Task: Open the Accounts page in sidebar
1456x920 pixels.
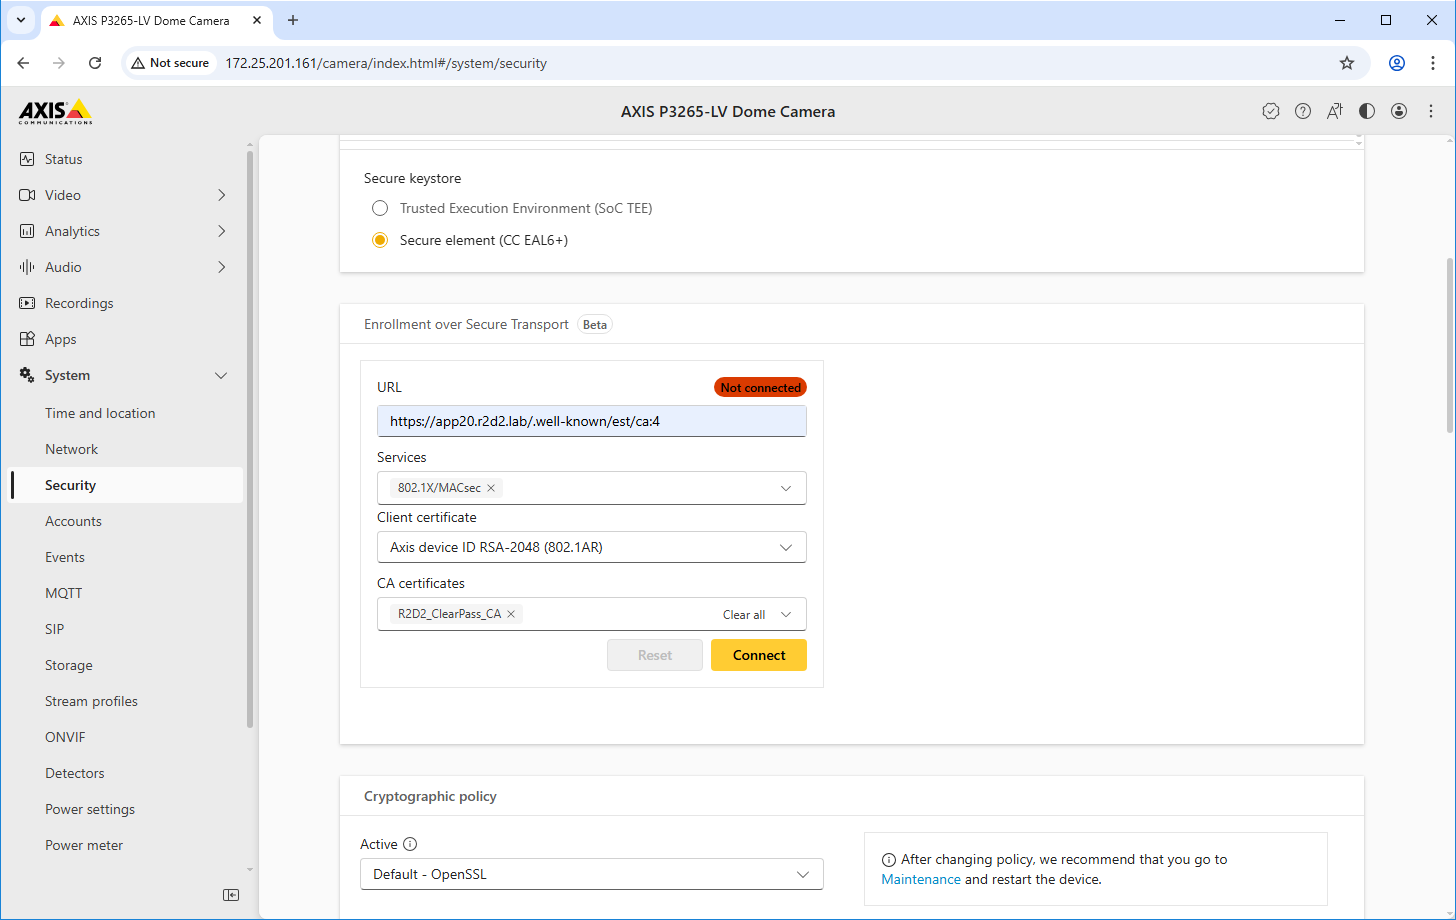Action: (x=74, y=521)
